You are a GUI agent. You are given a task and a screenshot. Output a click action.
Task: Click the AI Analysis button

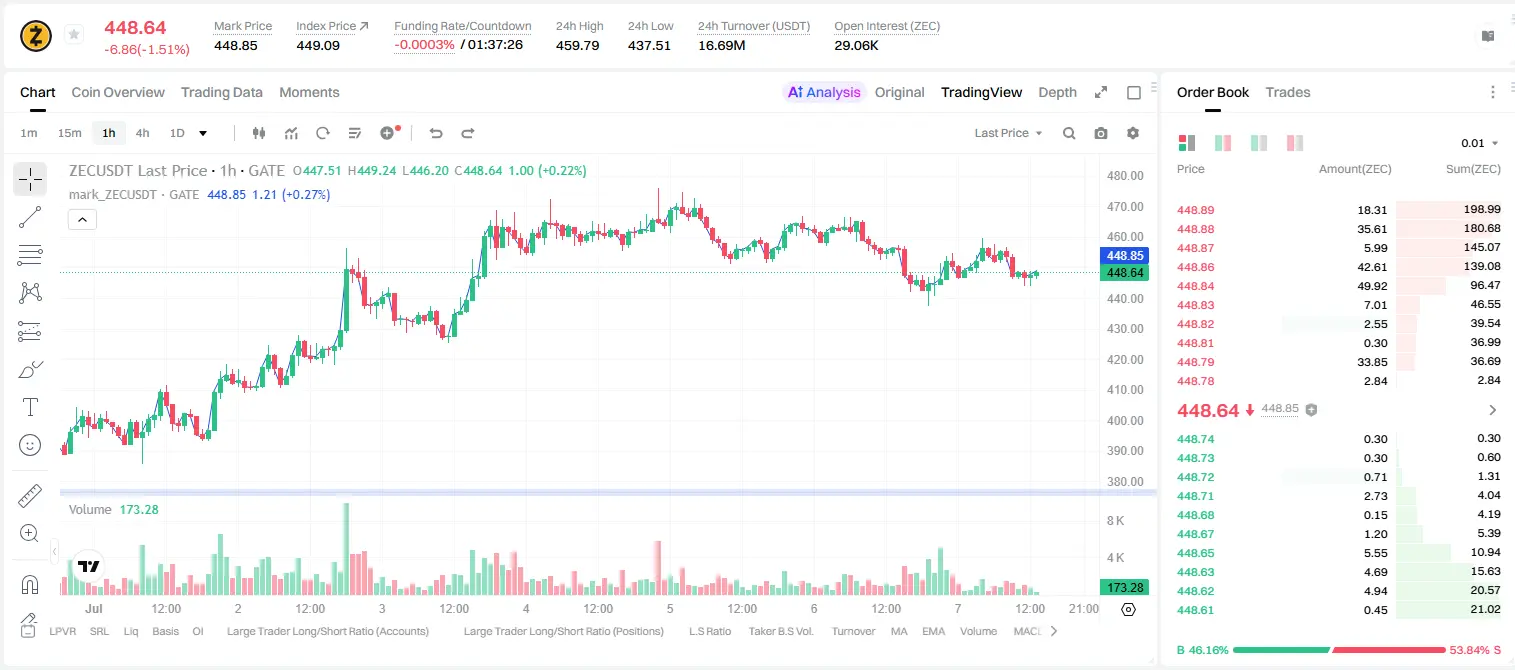click(824, 92)
